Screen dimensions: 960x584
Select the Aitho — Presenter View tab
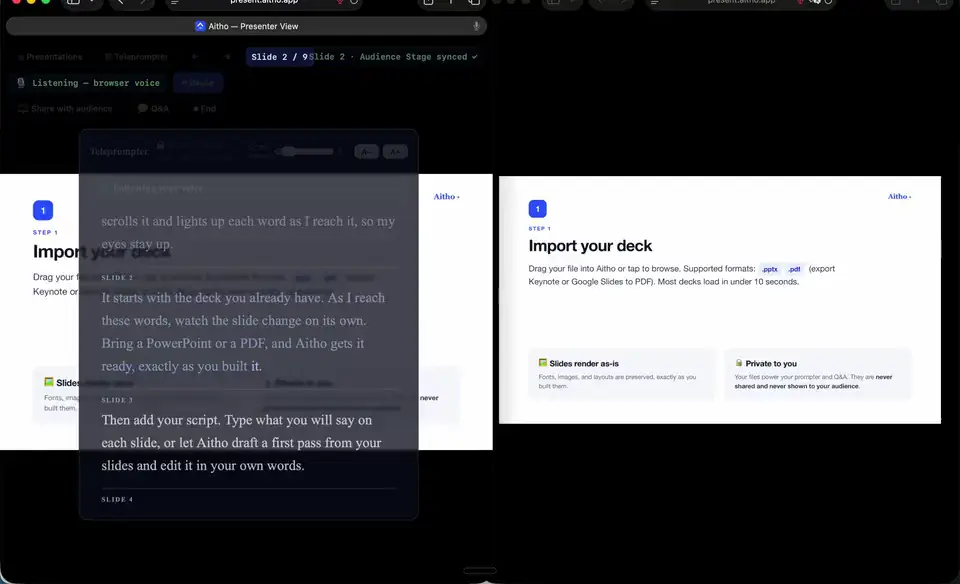click(x=247, y=26)
